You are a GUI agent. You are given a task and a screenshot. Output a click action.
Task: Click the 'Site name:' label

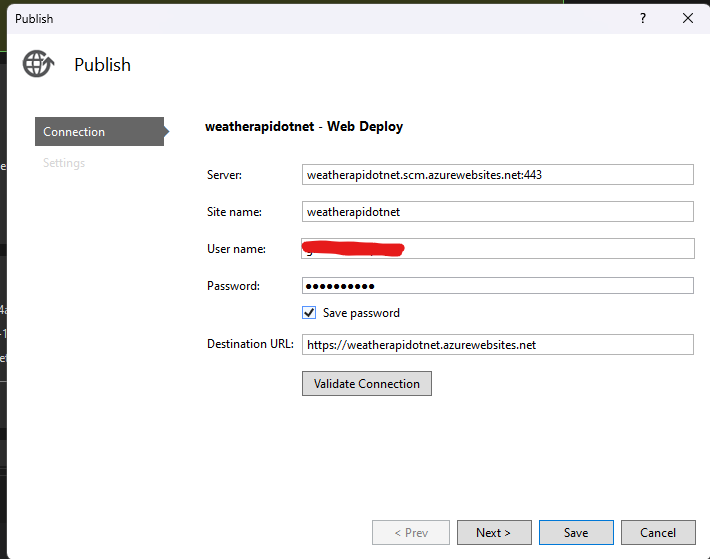click(234, 212)
